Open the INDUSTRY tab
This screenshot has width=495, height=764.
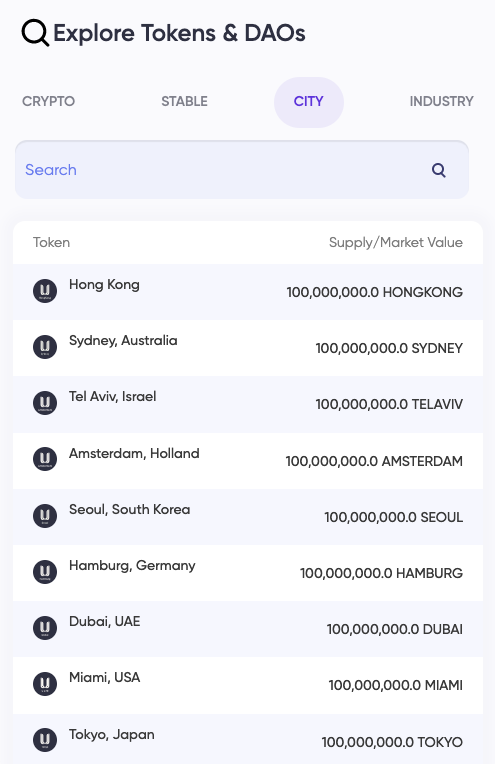click(x=441, y=101)
